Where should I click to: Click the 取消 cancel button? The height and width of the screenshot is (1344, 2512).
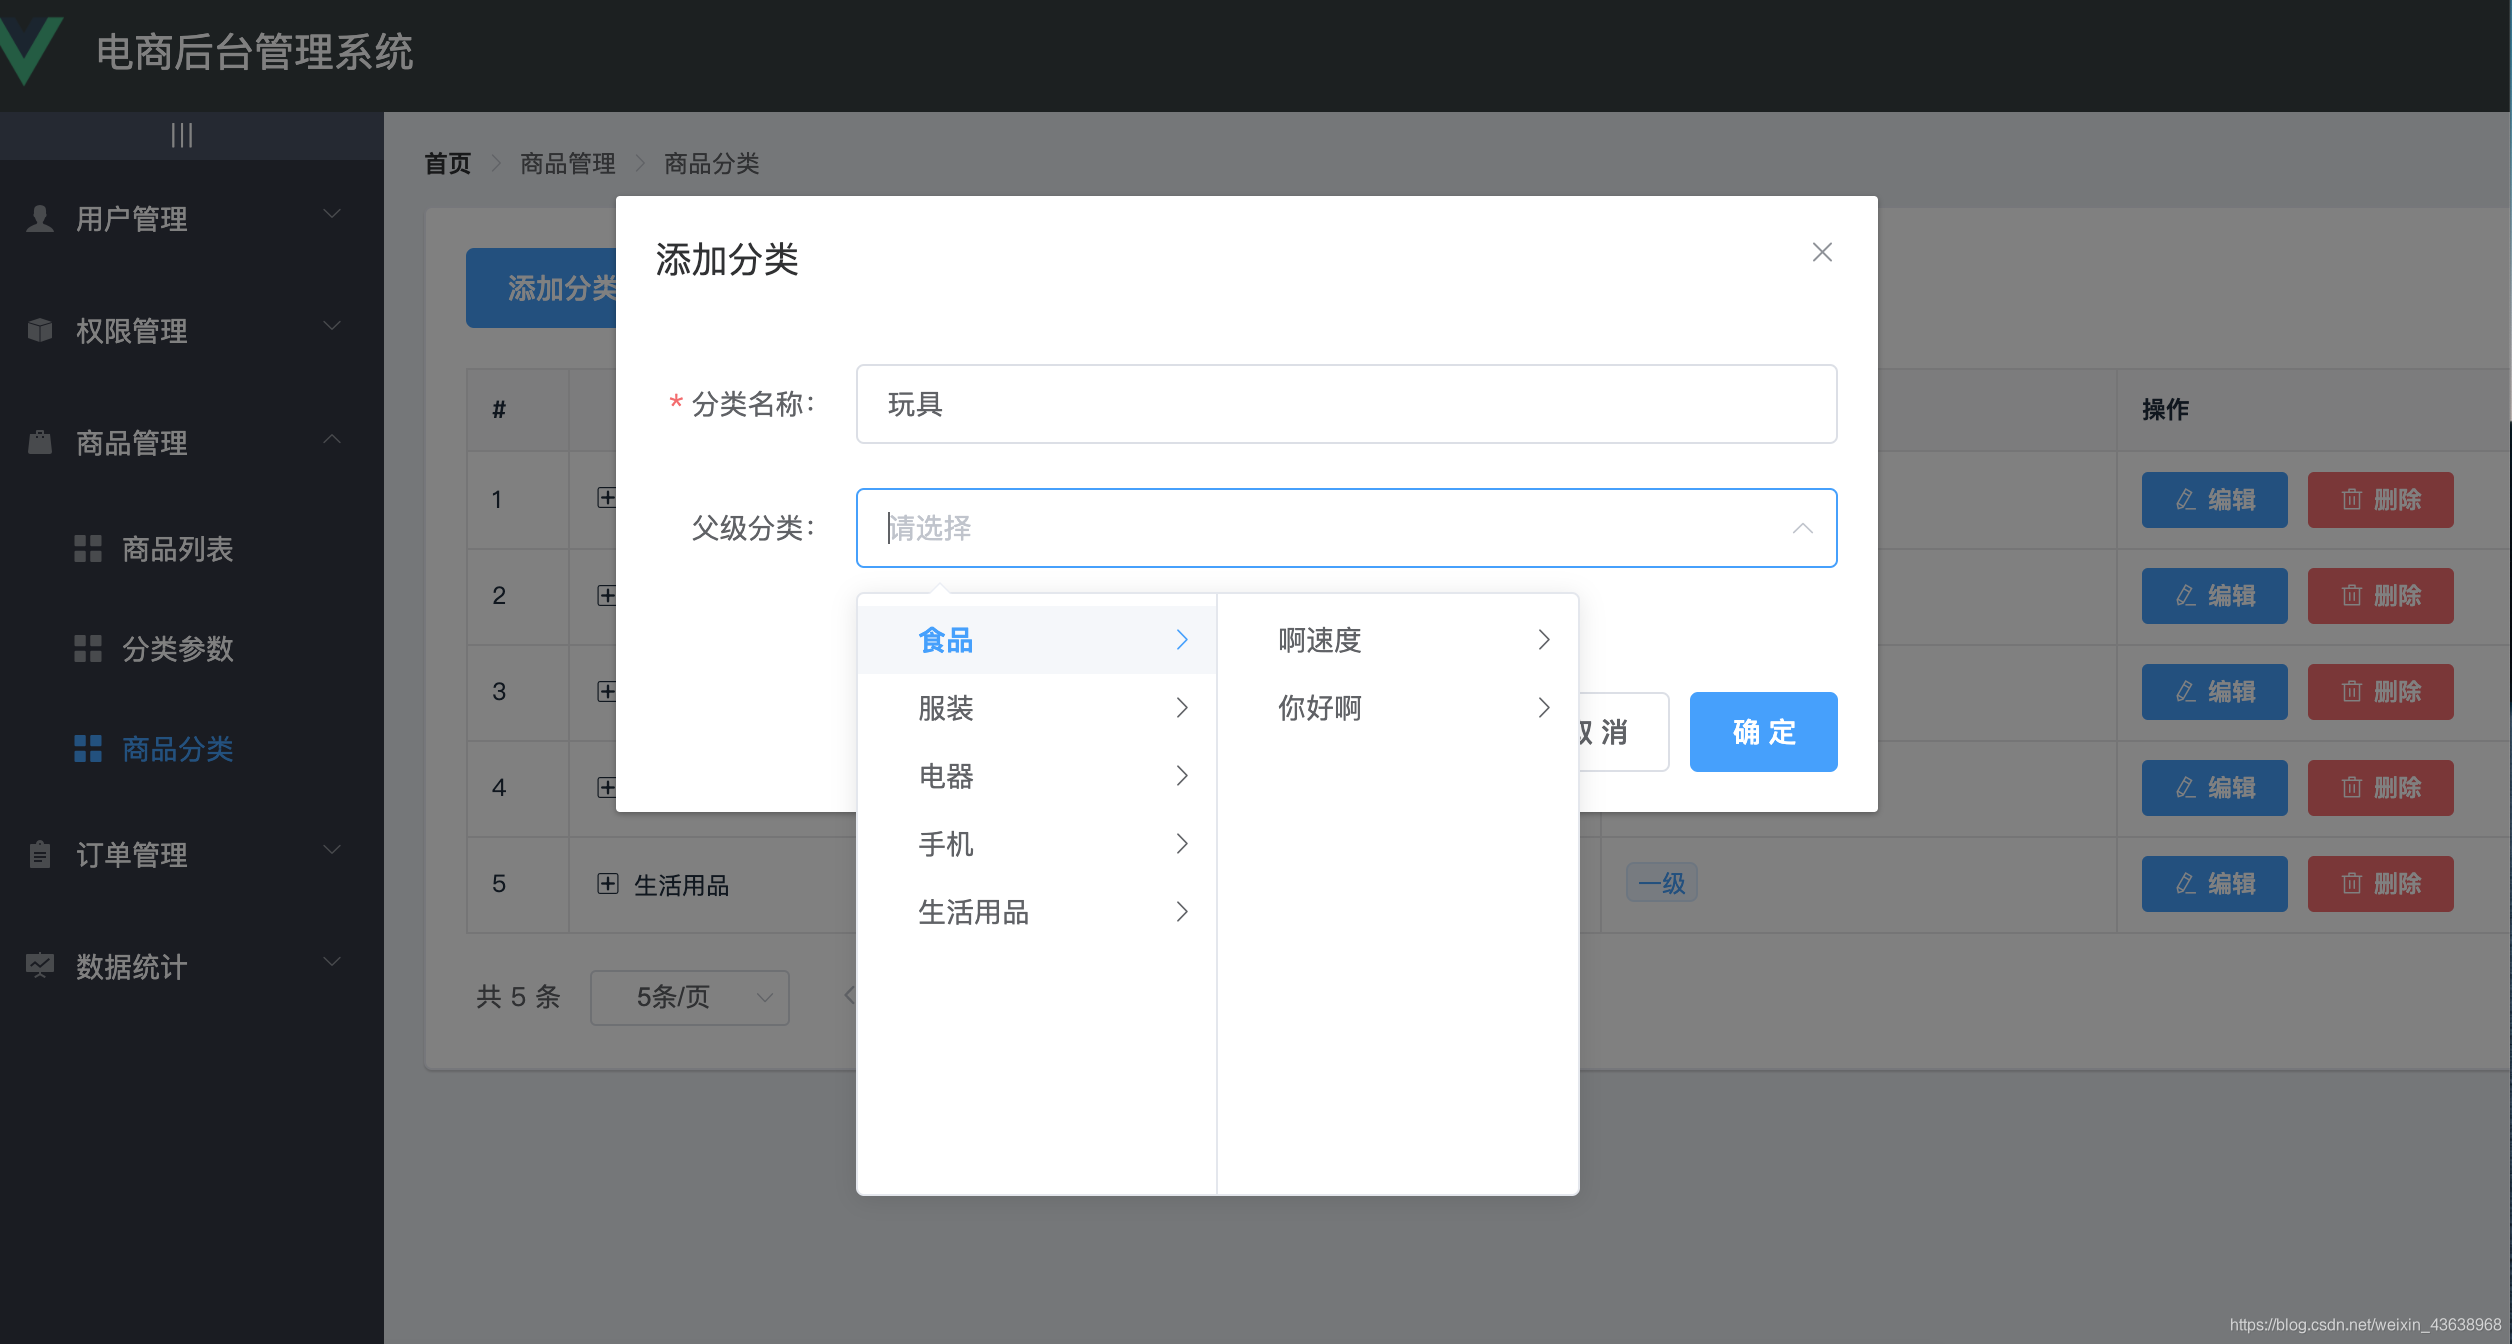pos(1623,732)
